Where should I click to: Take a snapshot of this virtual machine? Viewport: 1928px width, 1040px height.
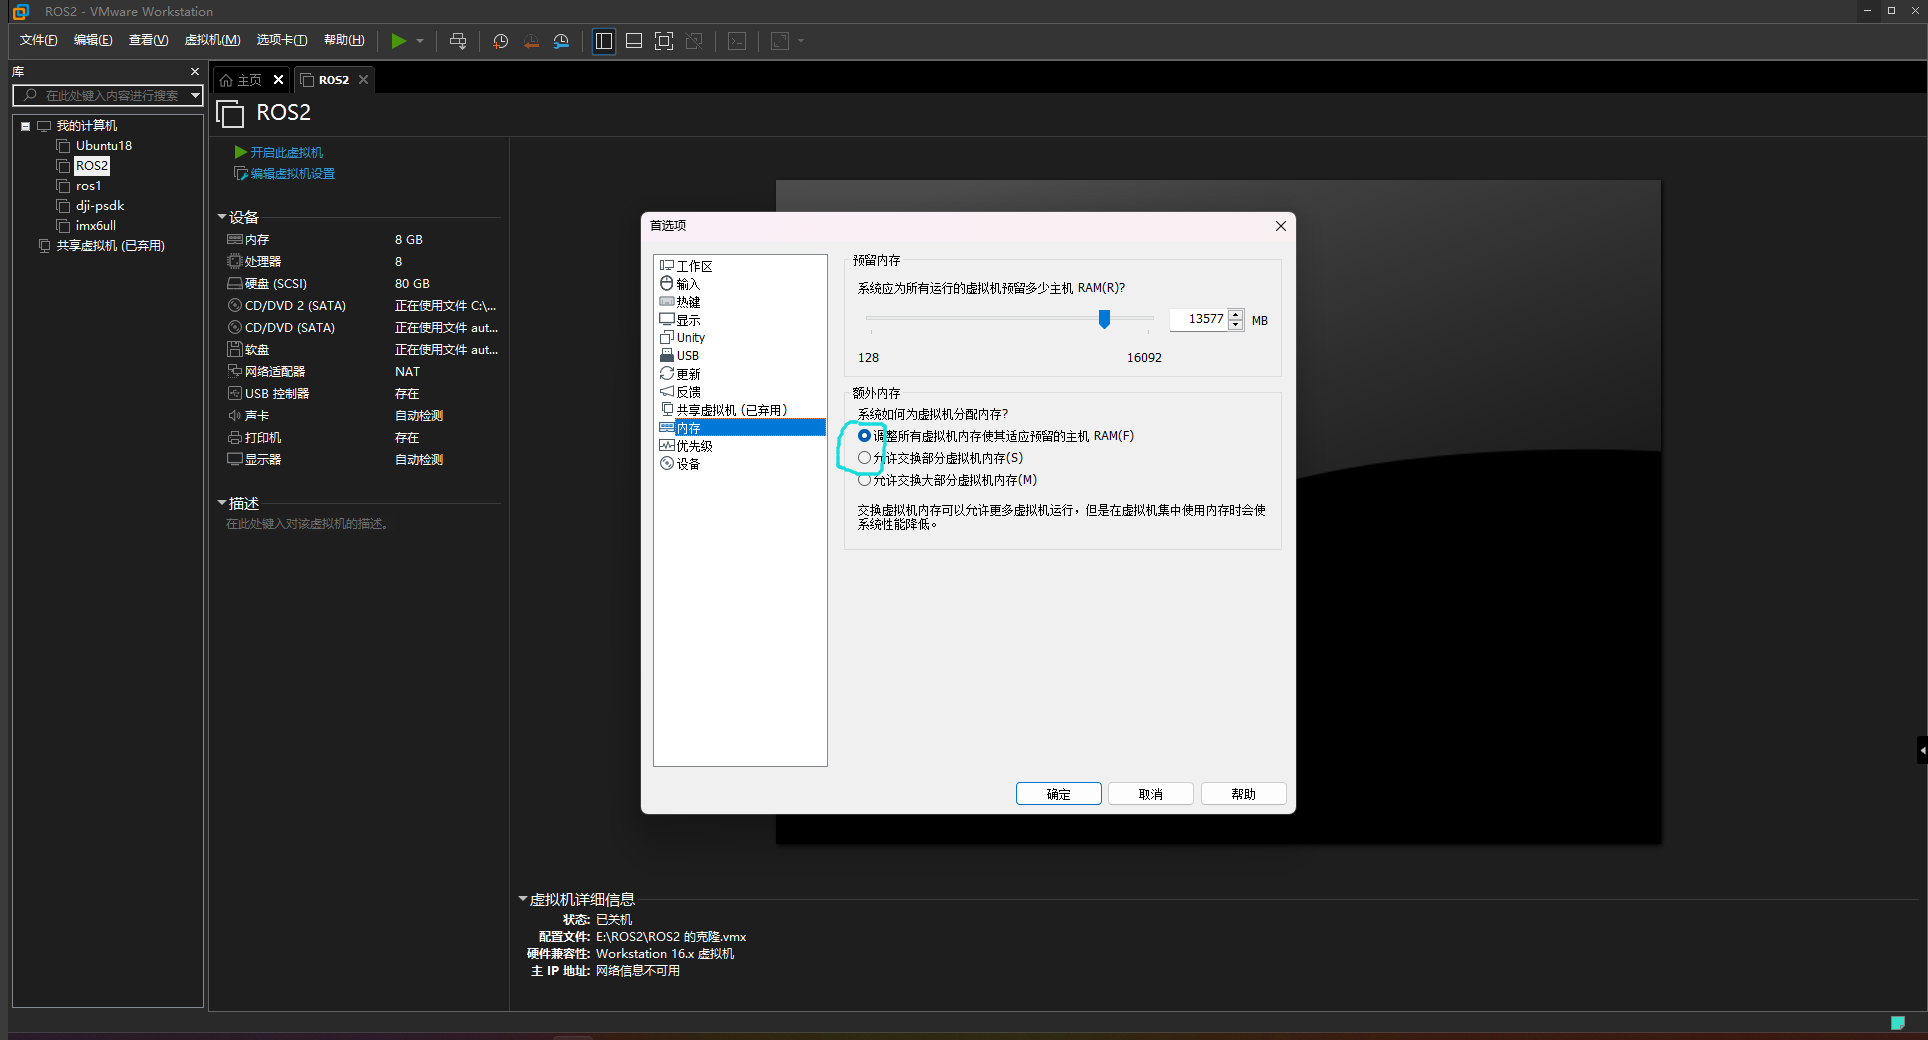[500, 41]
